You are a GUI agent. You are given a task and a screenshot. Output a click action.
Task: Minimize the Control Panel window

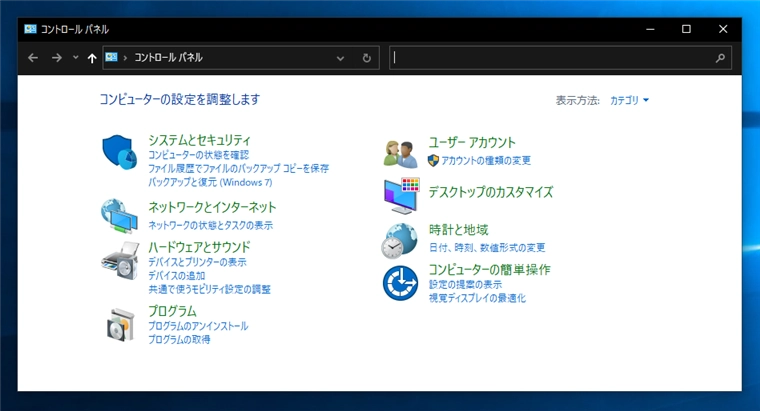pos(650,29)
